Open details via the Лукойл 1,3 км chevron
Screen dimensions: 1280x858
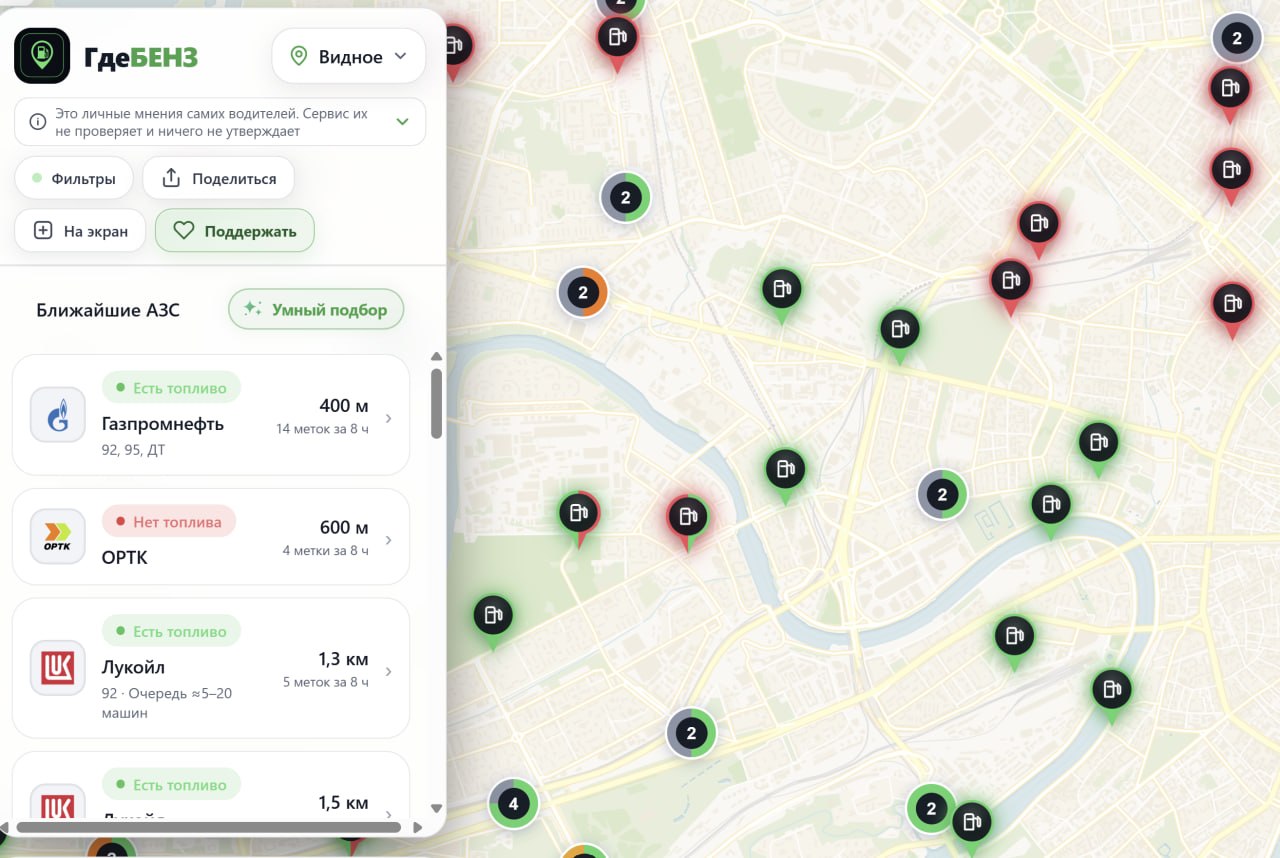pyautogui.click(x=389, y=671)
